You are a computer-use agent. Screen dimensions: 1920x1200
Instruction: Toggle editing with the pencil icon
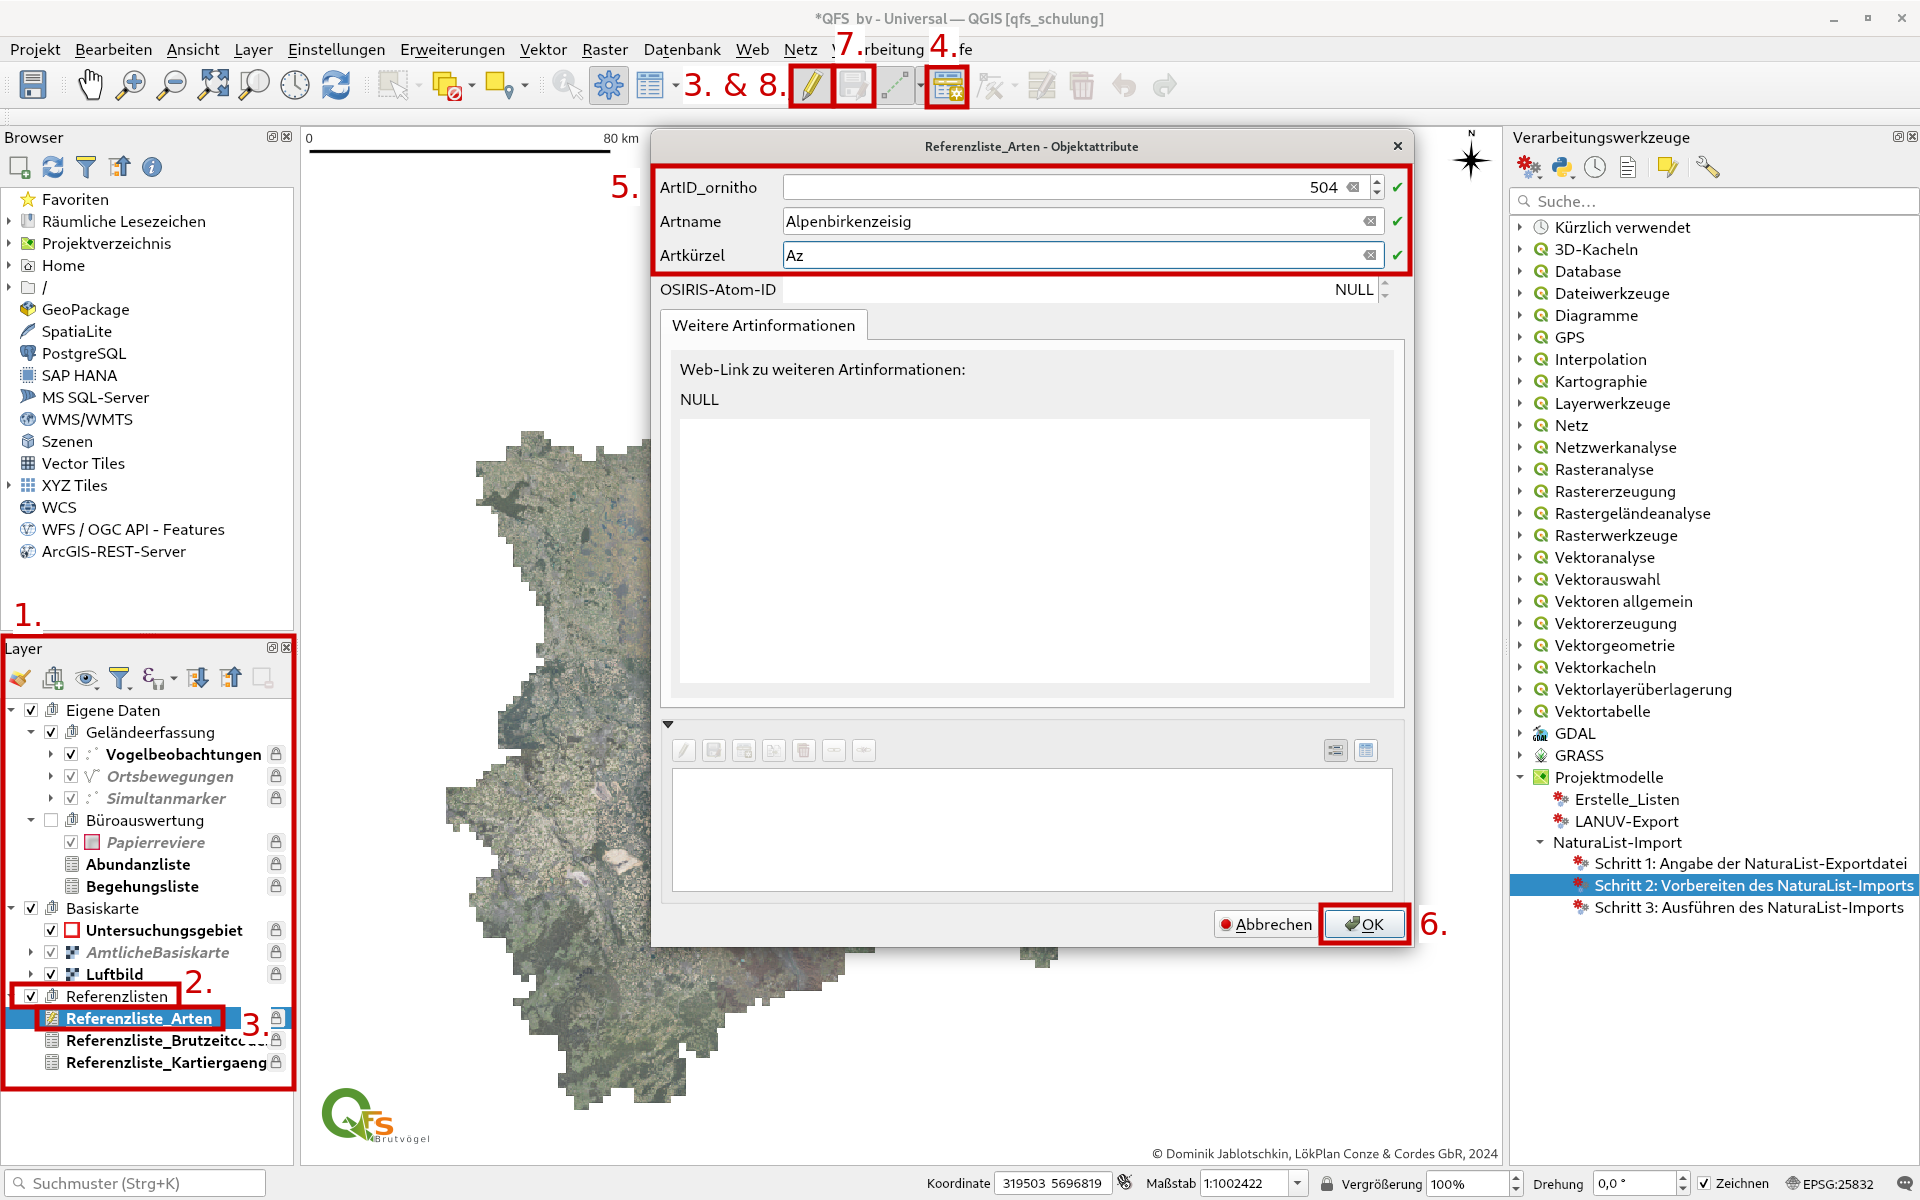click(811, 86)
